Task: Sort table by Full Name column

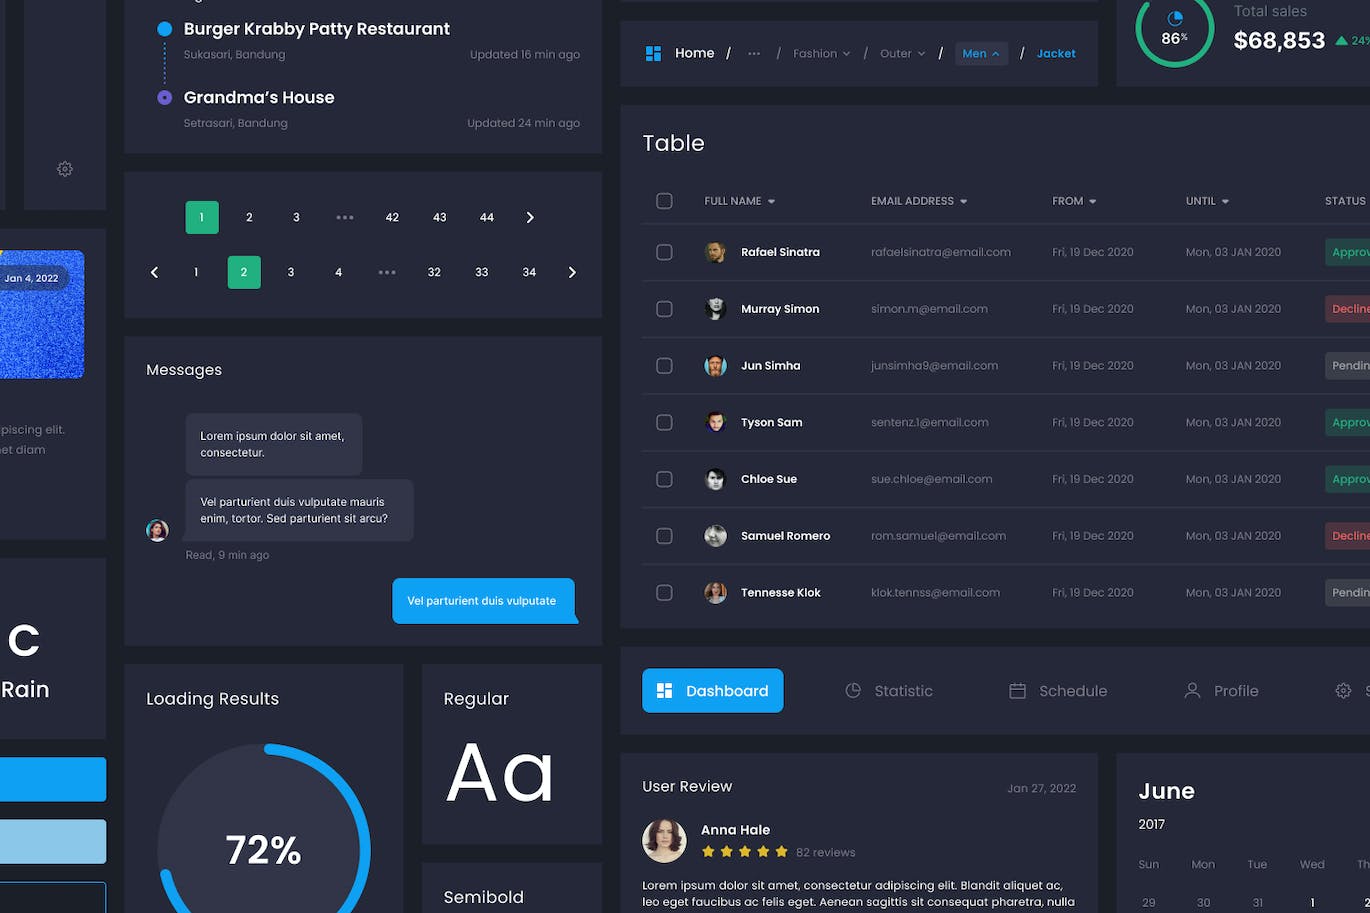Action: click(x=739, y=201)
